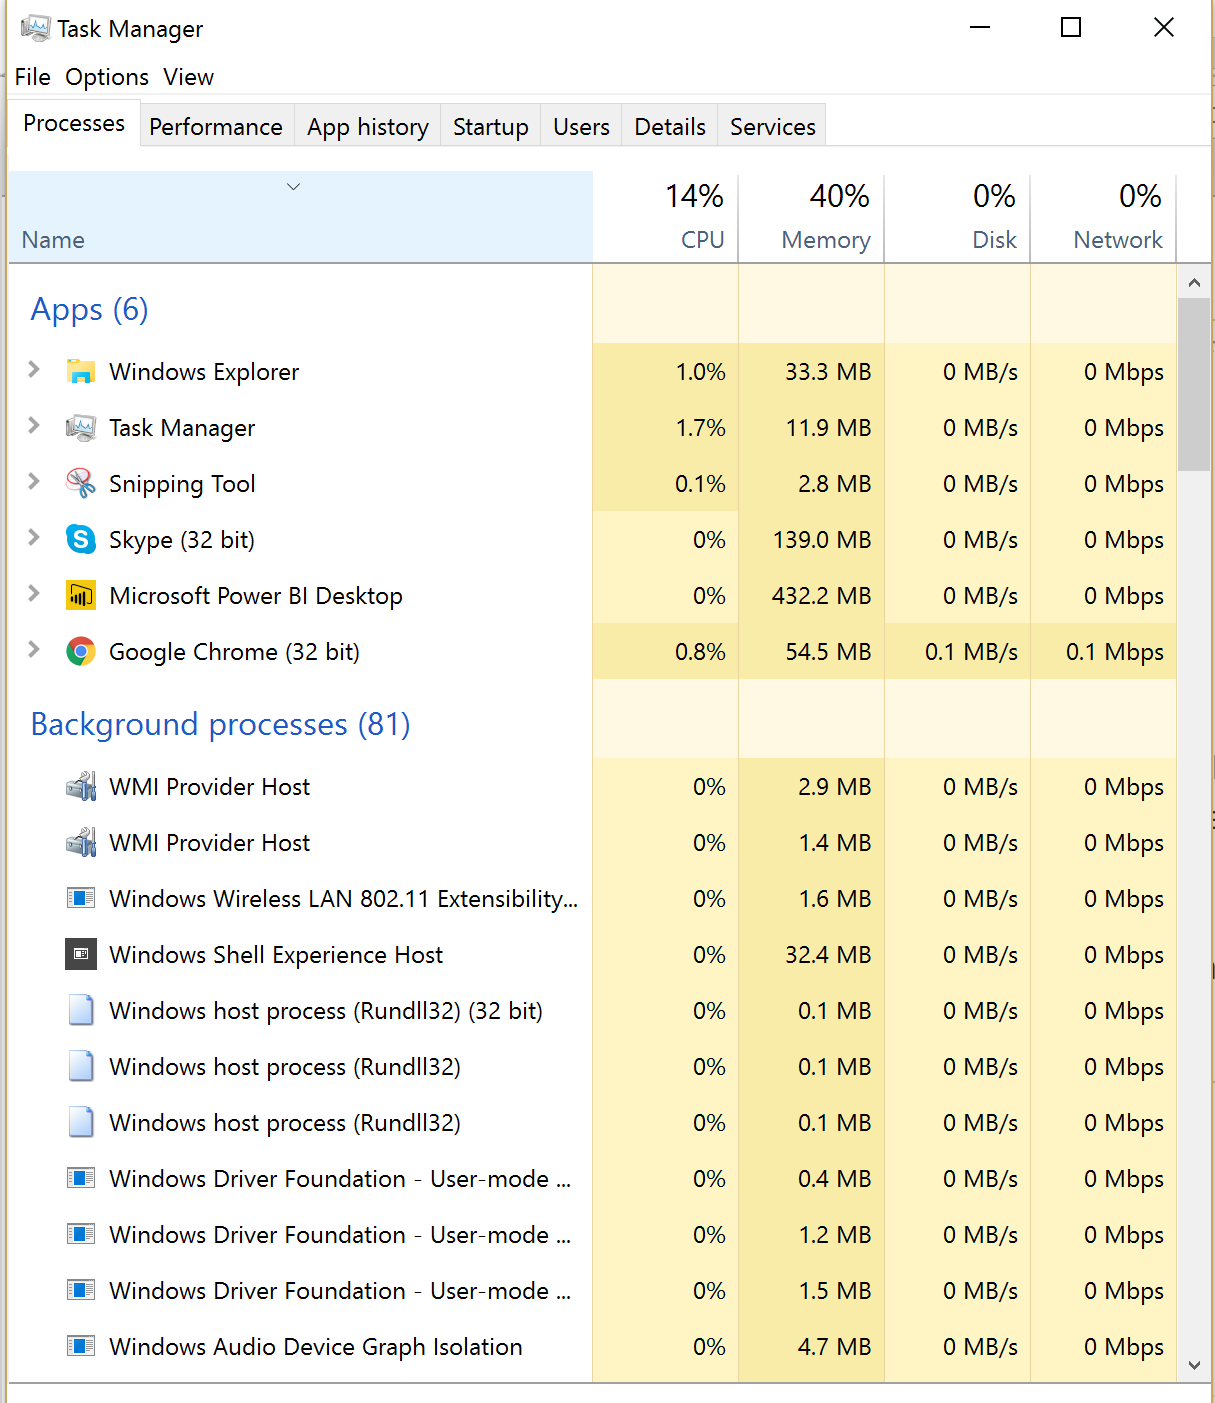Click the 139.0 MB memory value
1215x1403 pixels.
point(822,540)
